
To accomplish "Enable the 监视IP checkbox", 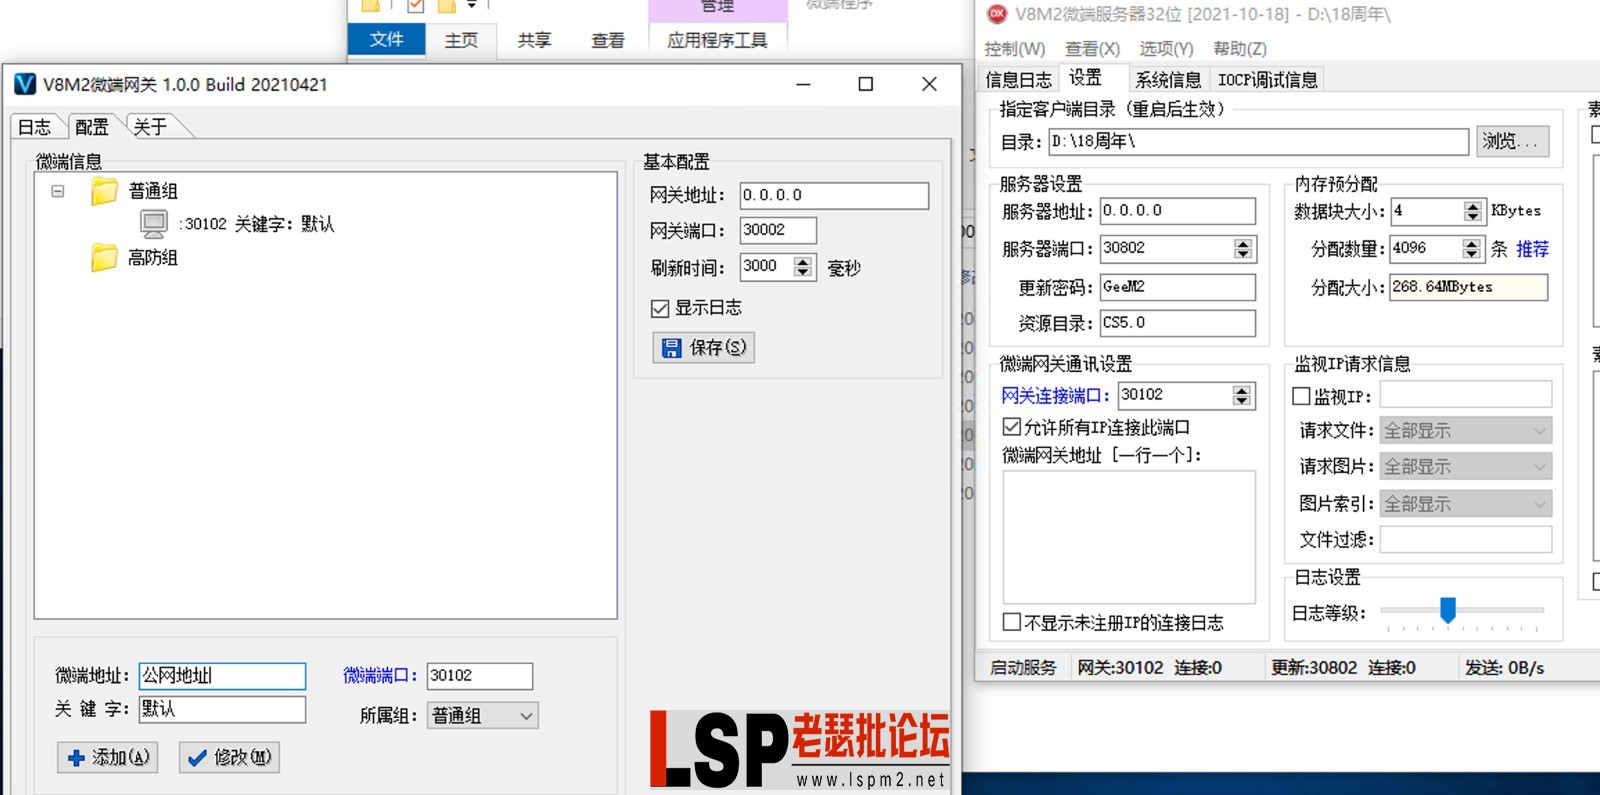I will 1302,397.
